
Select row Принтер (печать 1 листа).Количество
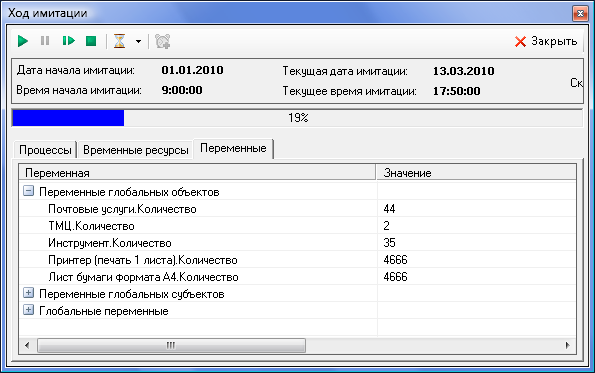point(298,260)
